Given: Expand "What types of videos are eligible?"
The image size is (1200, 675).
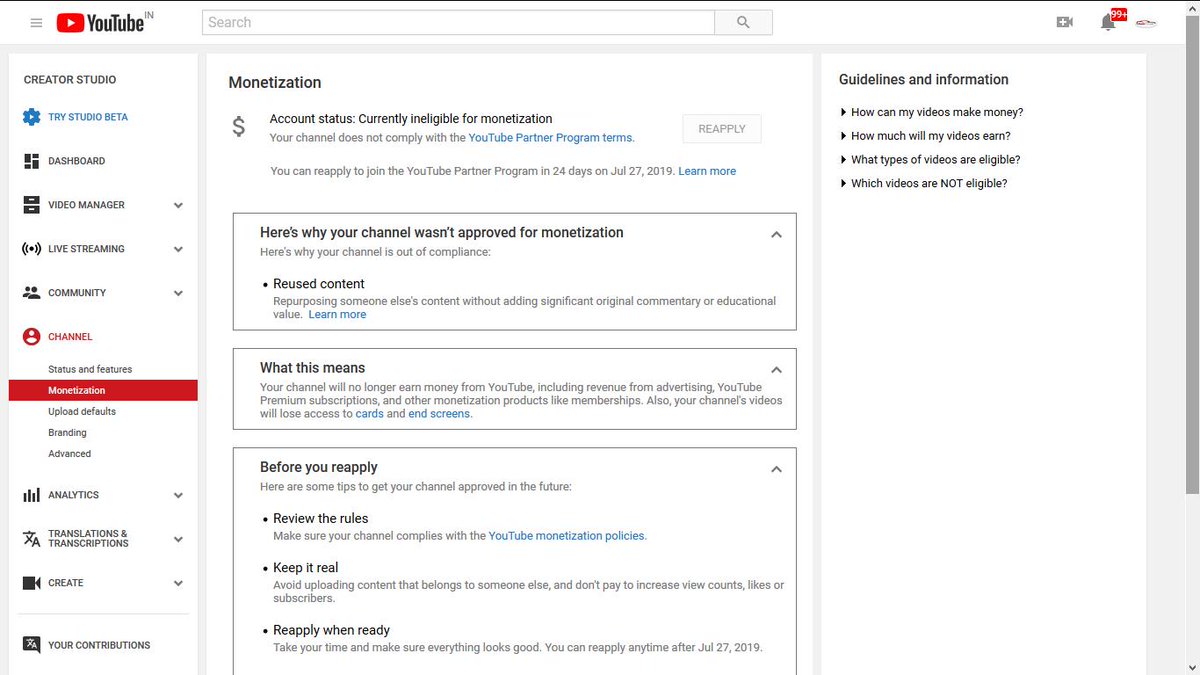Looking at the screenshot, I should pos(930,160).
